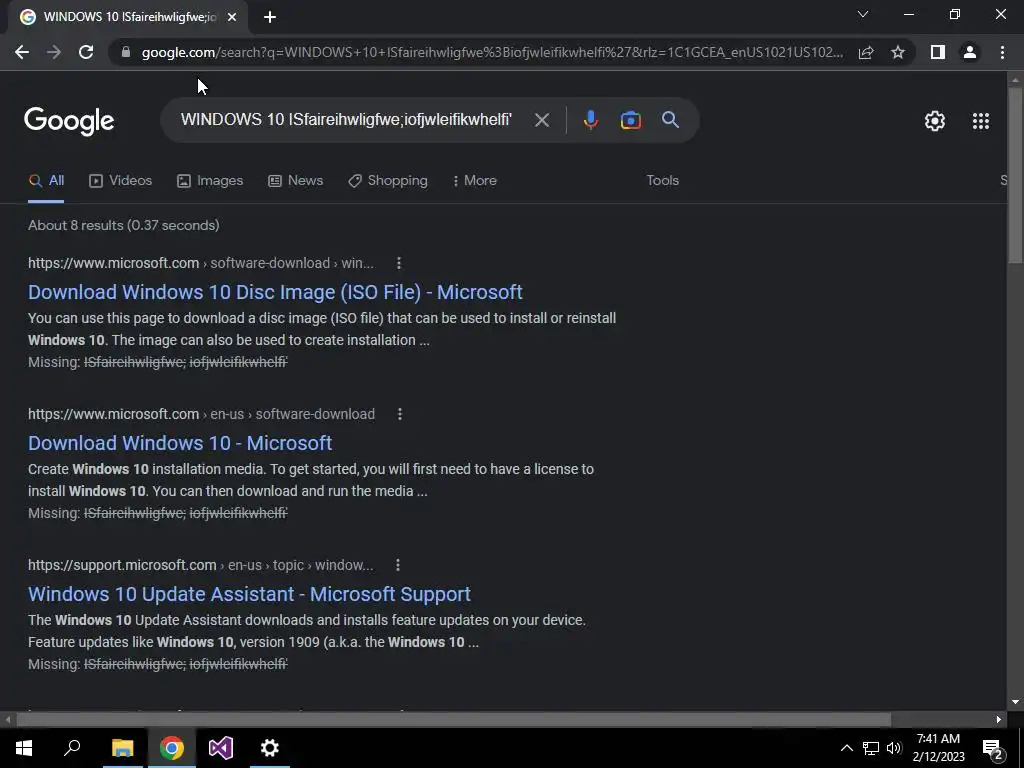Open Google quick settings gear
Screen dimensions: 1024x768
[x=935, y=121]
